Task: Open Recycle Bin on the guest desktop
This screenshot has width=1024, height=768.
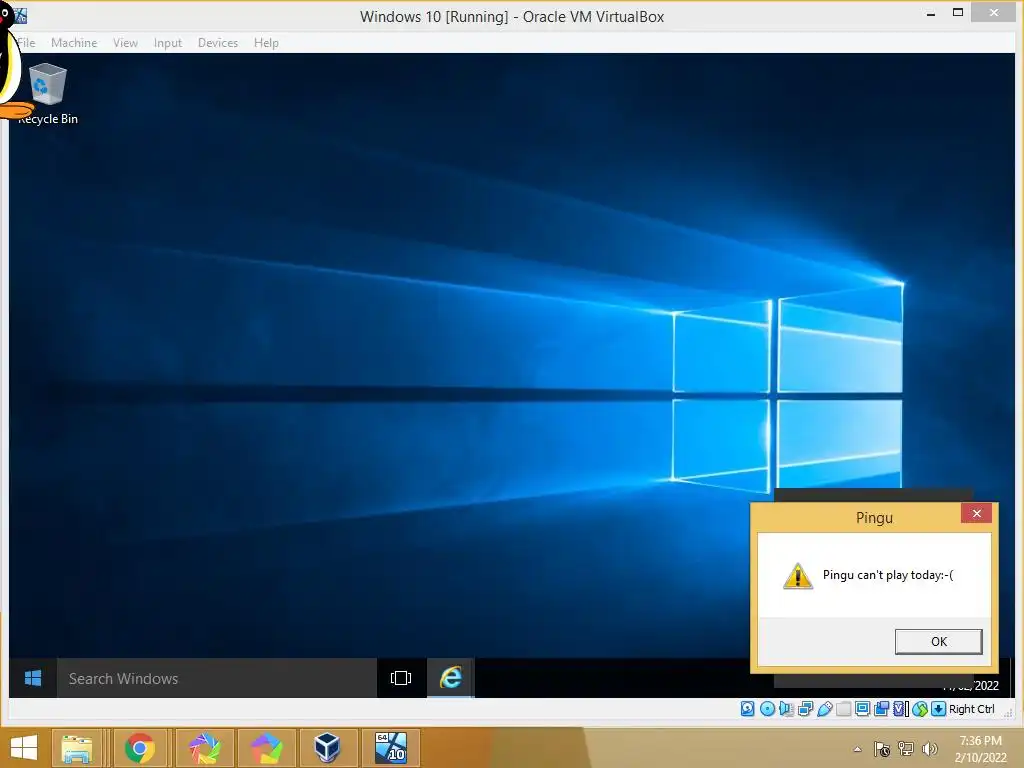Action: tap(48, 93)
